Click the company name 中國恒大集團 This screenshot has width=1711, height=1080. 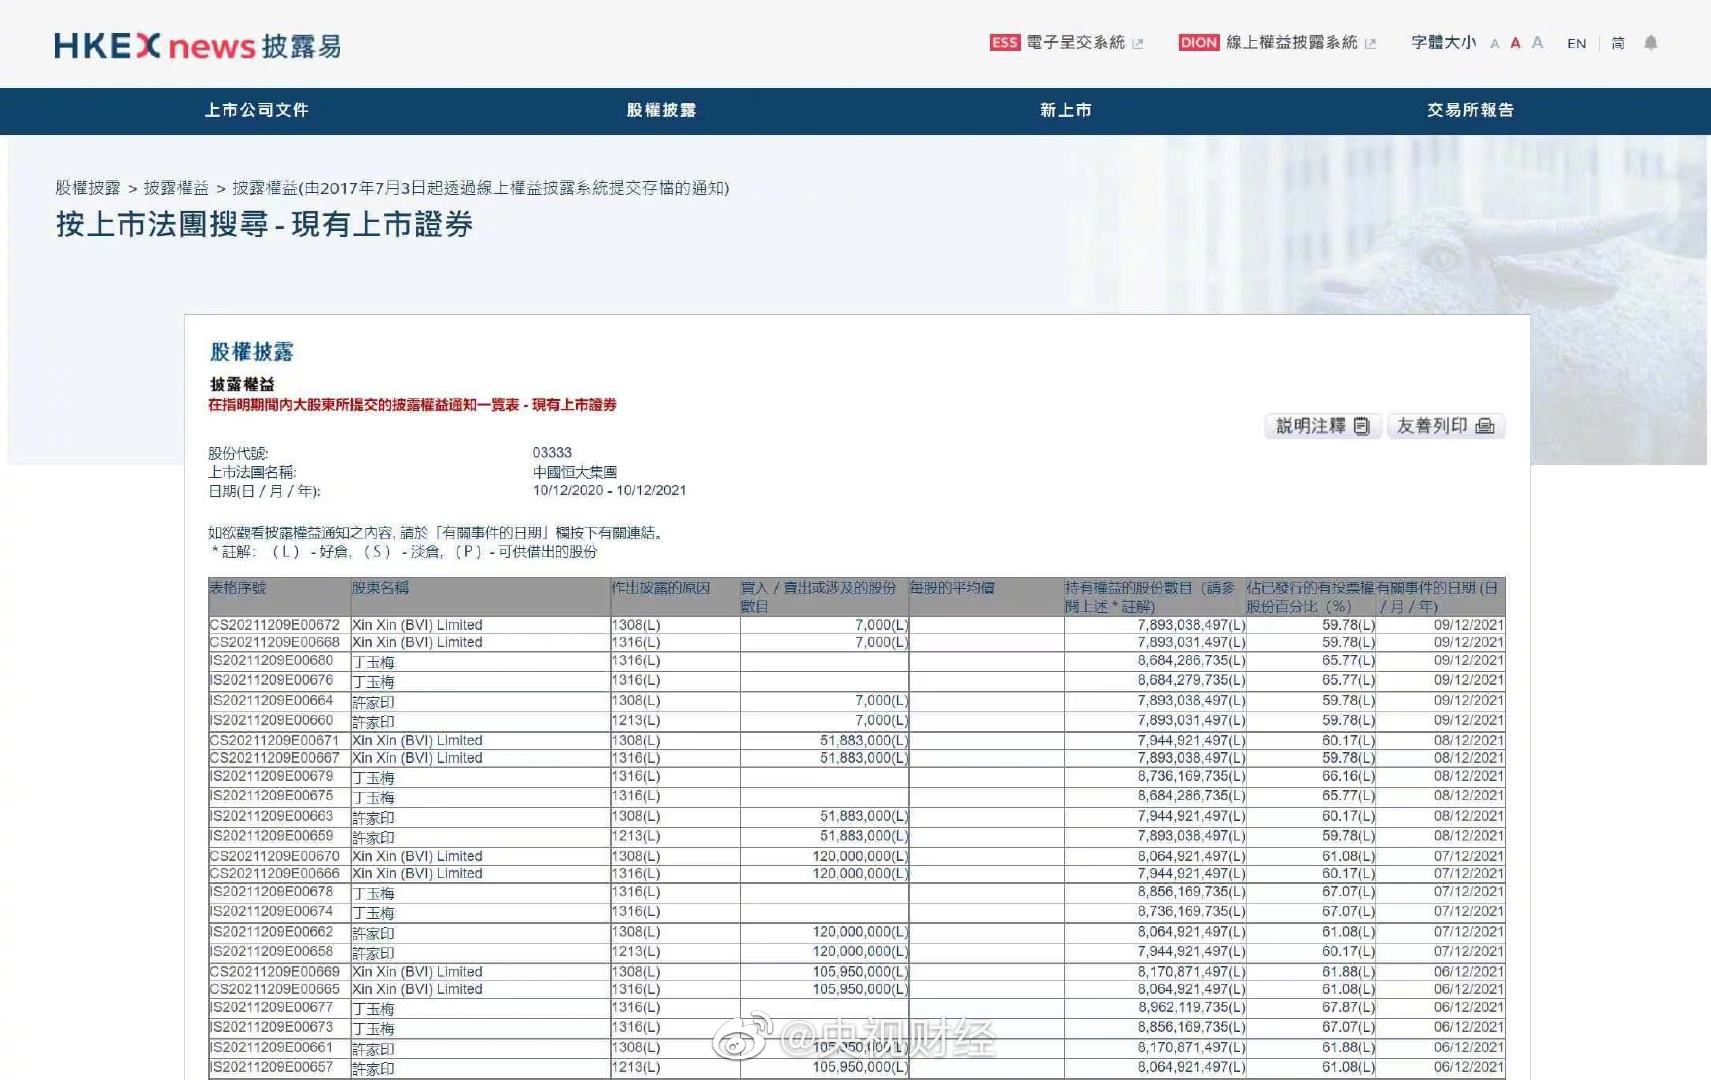click(x=575, y=472)
